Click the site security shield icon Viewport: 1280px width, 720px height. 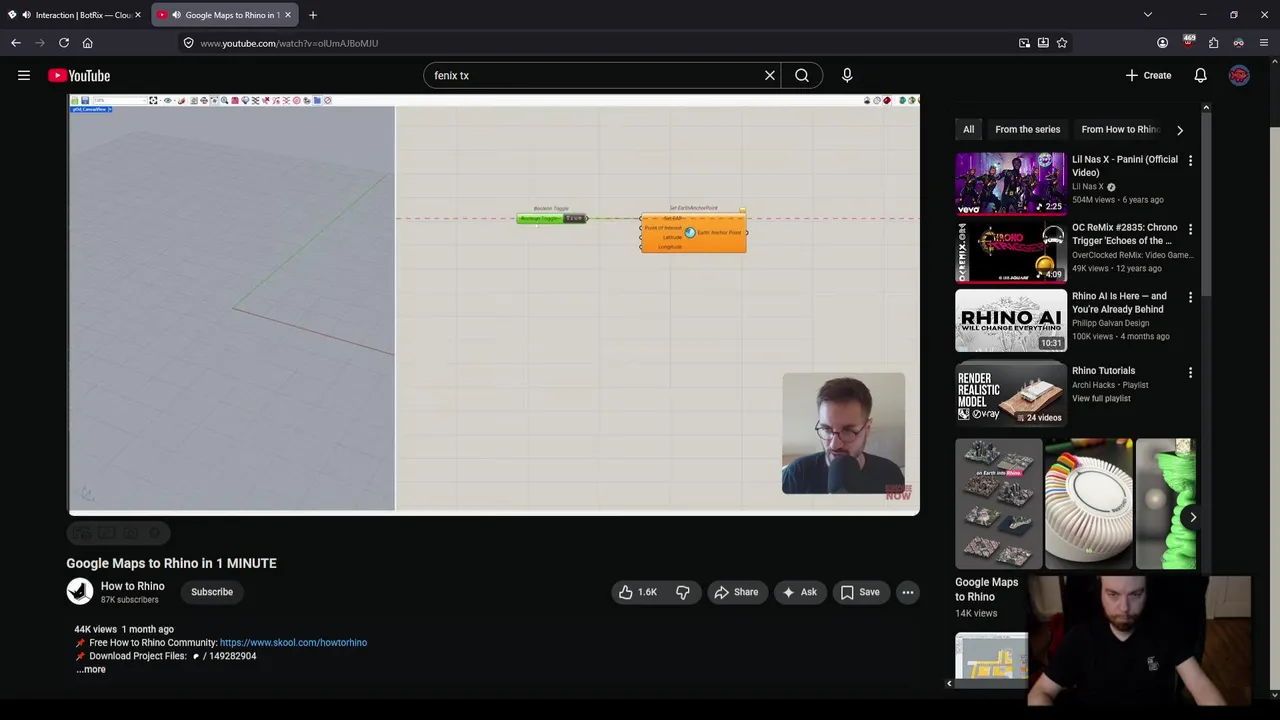coord(188,43)
